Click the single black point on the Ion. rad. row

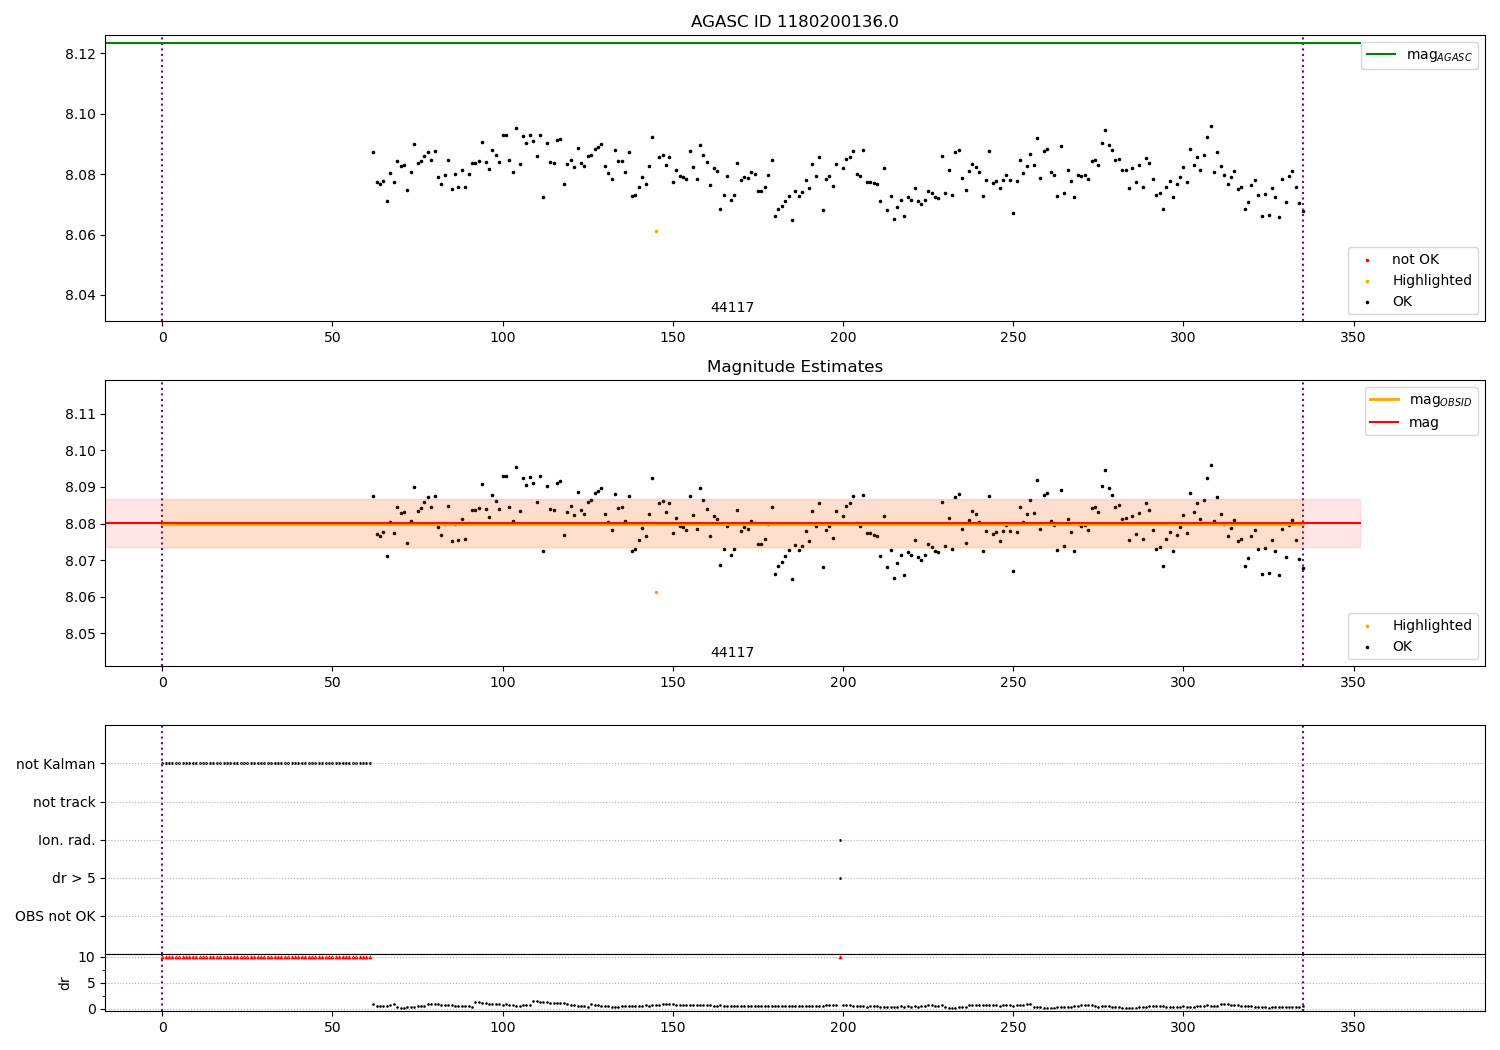(840, 840)
